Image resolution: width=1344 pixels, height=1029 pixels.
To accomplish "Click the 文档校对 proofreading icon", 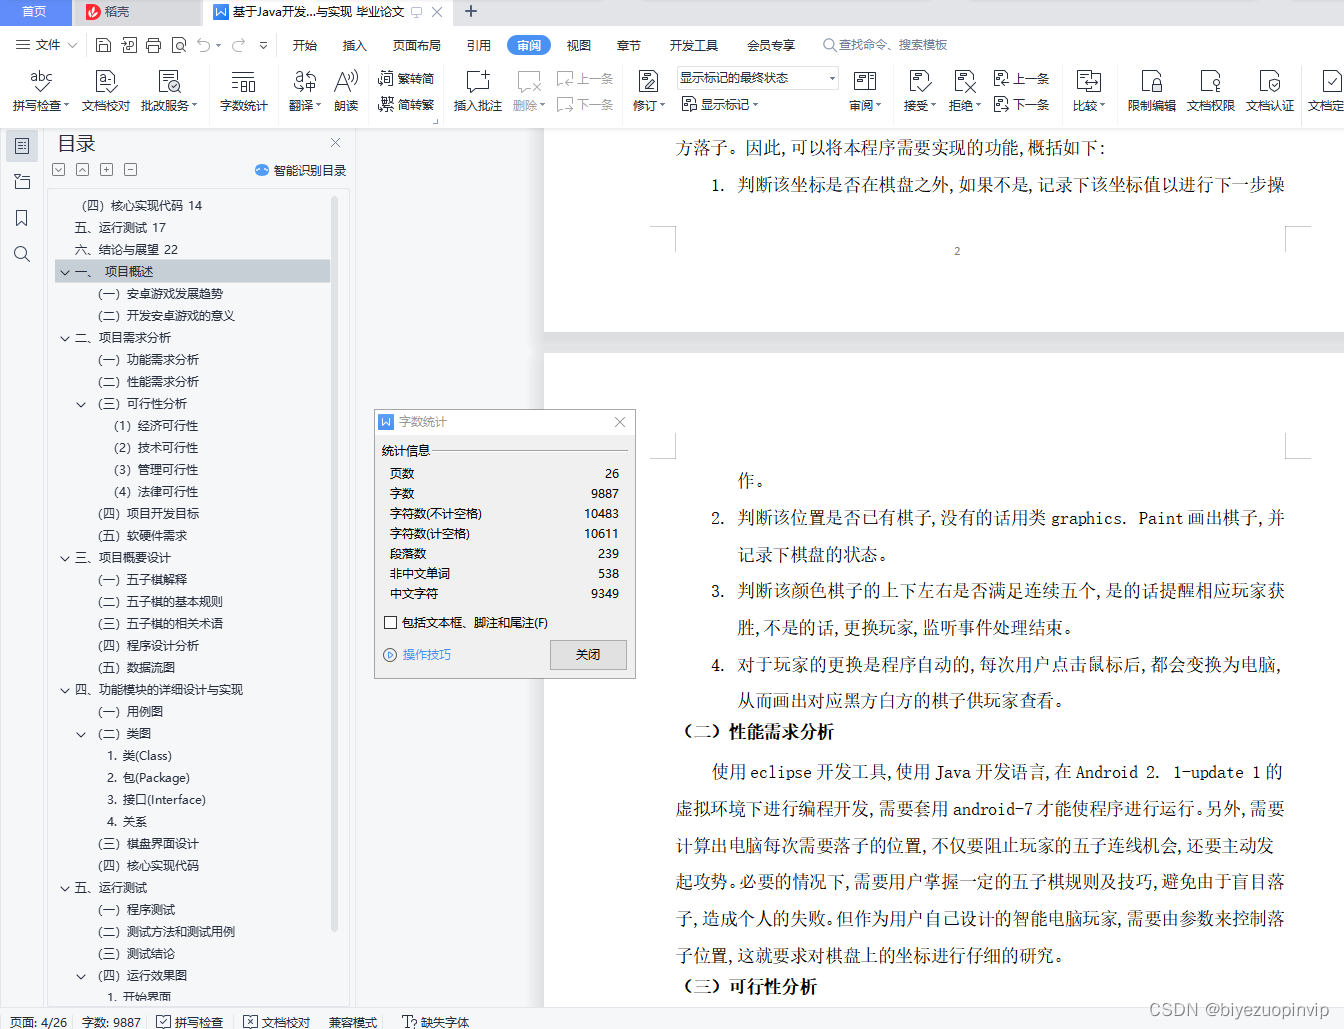I will [x=106, y=90].
